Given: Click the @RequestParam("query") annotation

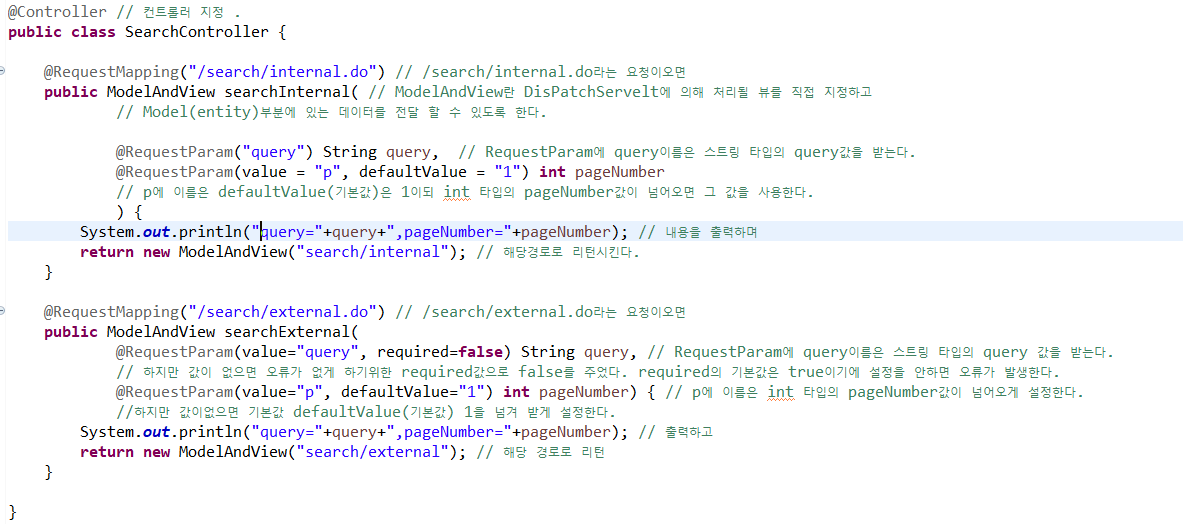Looking at the screenshot, I should coord(215,152).
